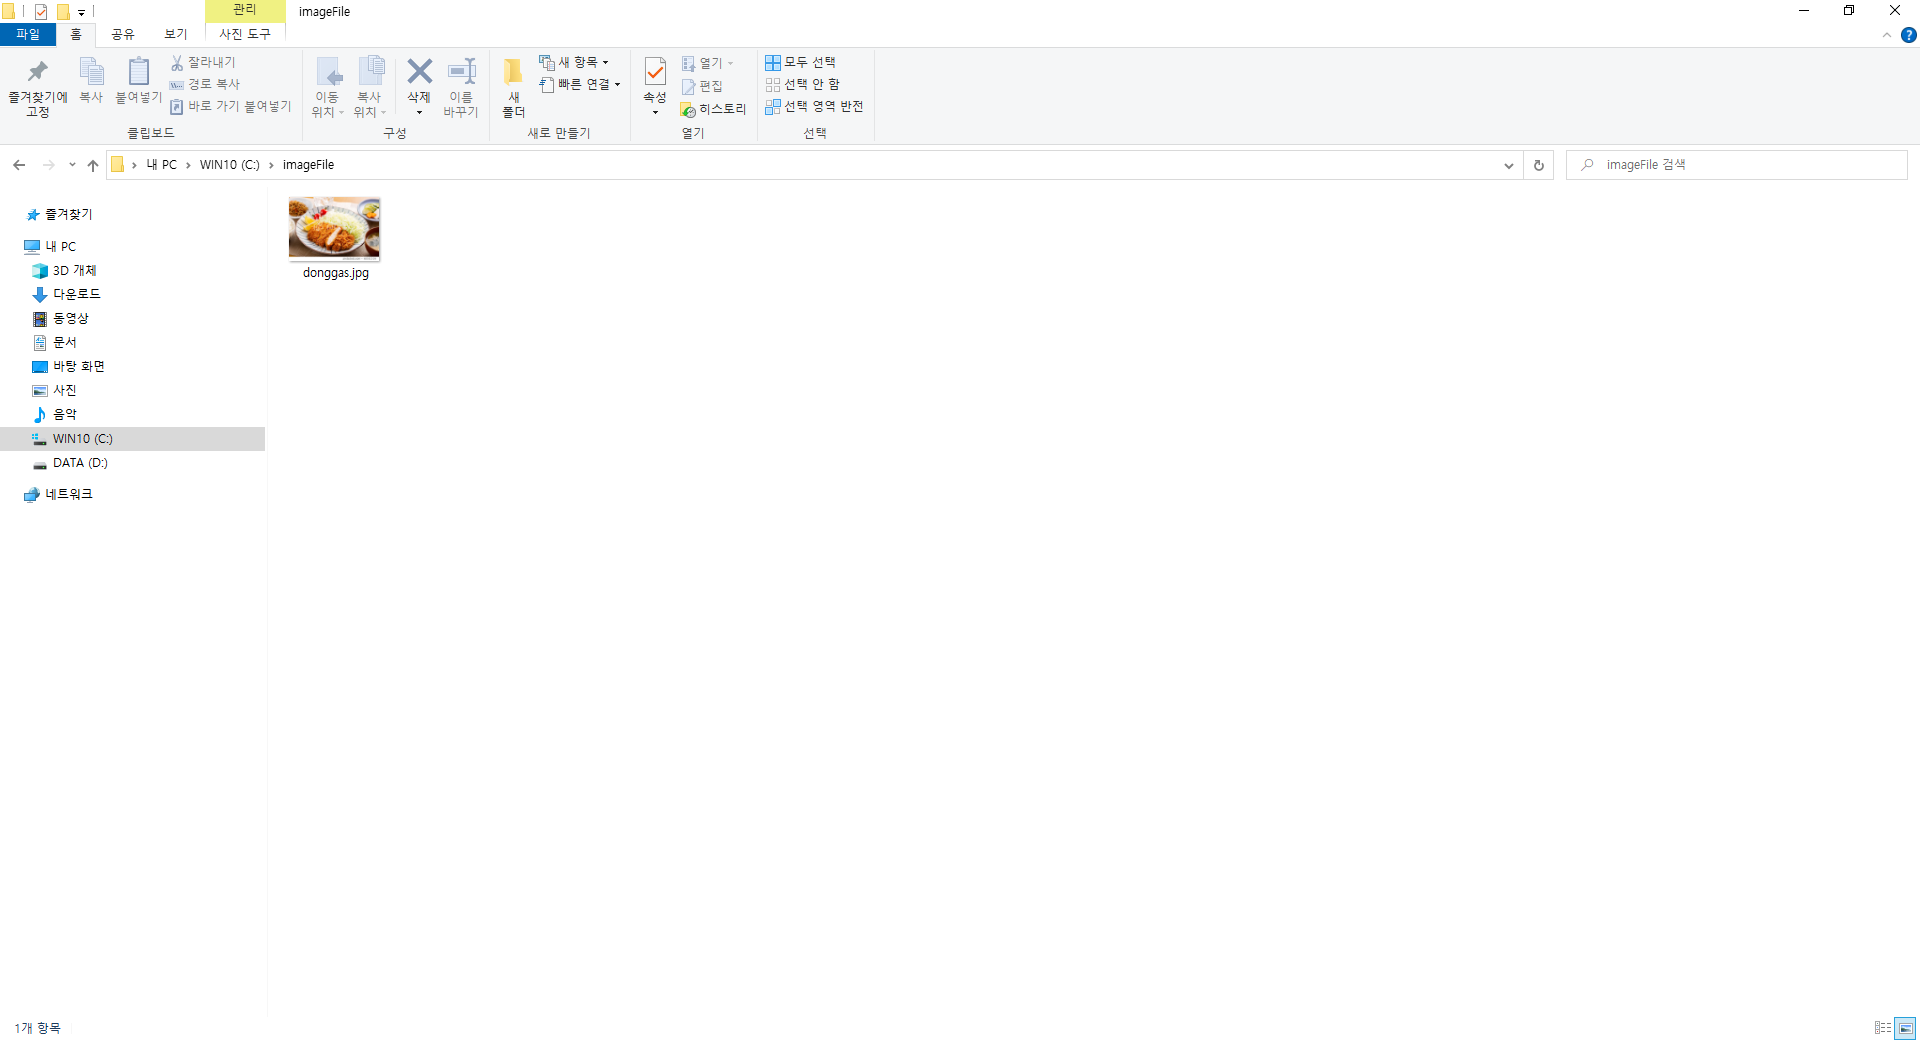1920x1040 pixels.
Task: Select the donggas.jpg thumbnail
Action: 334,228
